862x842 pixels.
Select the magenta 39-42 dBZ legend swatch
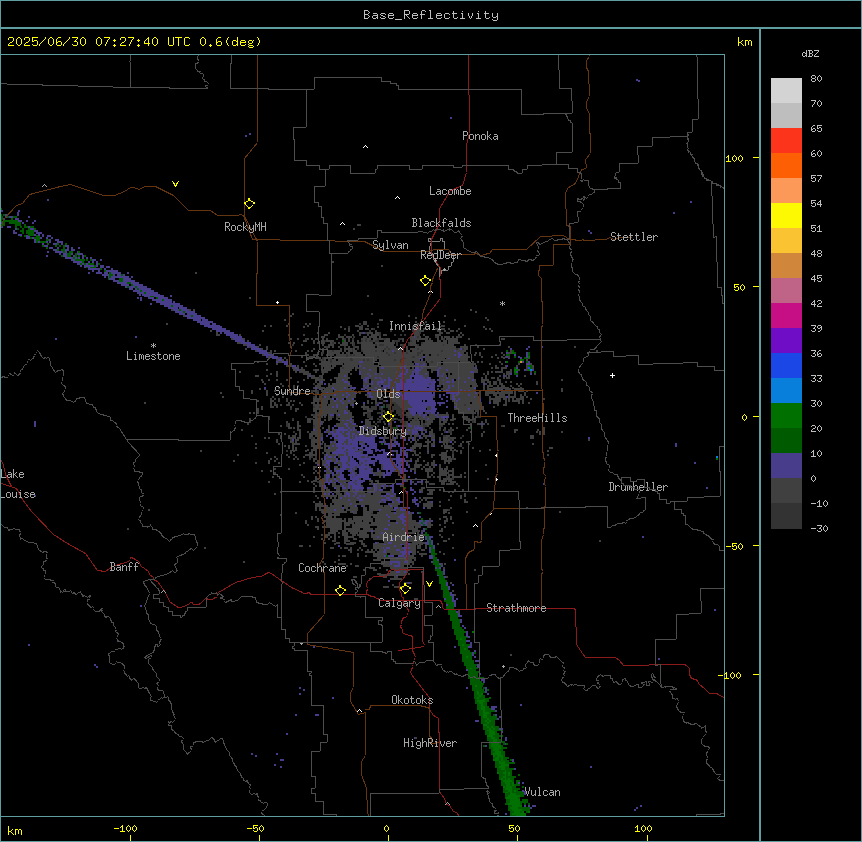pyautogui.click(x=786, y=315)
